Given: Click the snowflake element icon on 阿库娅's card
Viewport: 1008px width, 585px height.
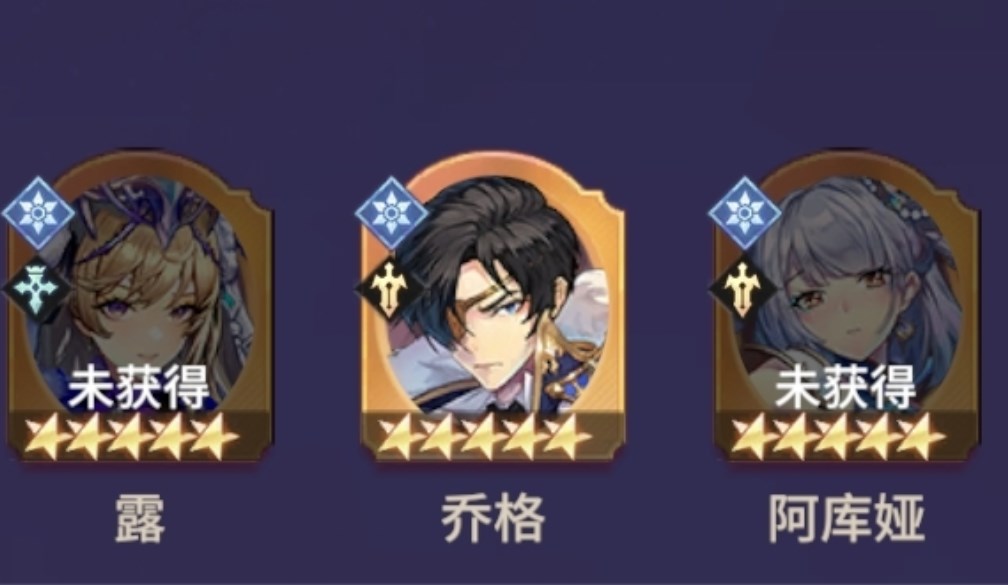Looking at the screenshot, I should tap(744, 213).
